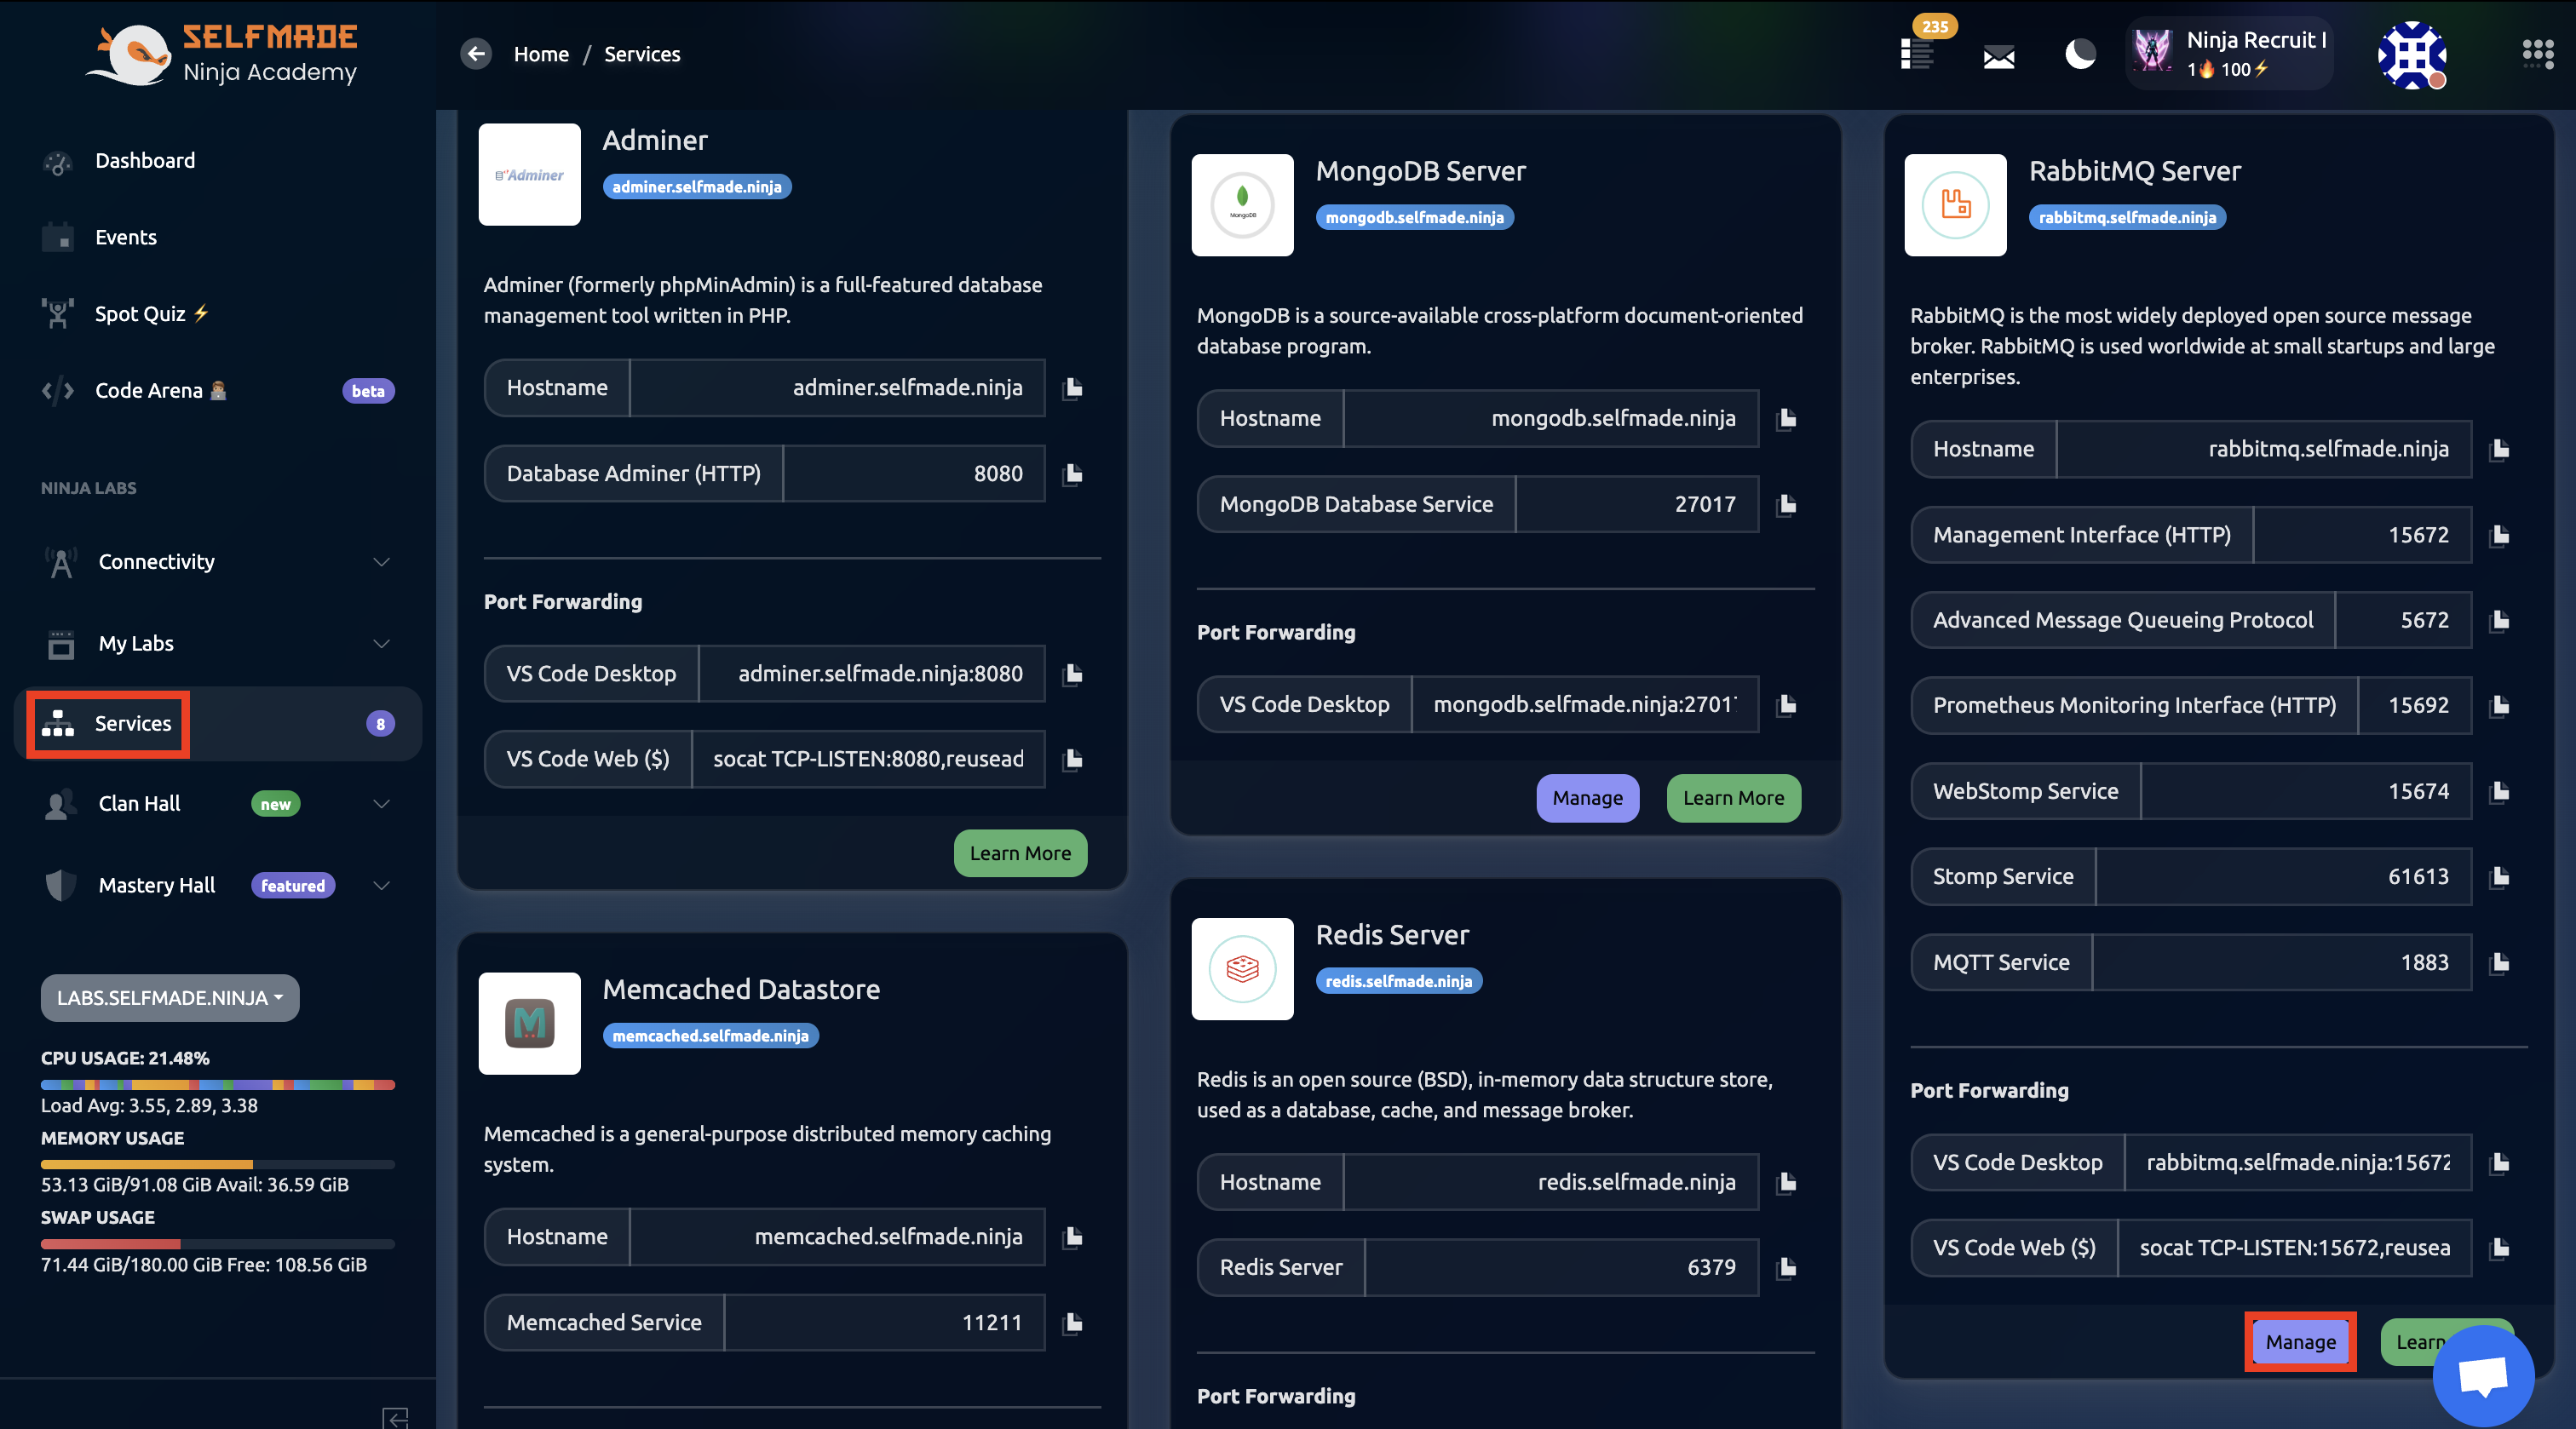2576x1429 pixels.
Task: Expand the Mastery Hall menu
Action: point(218,886)
